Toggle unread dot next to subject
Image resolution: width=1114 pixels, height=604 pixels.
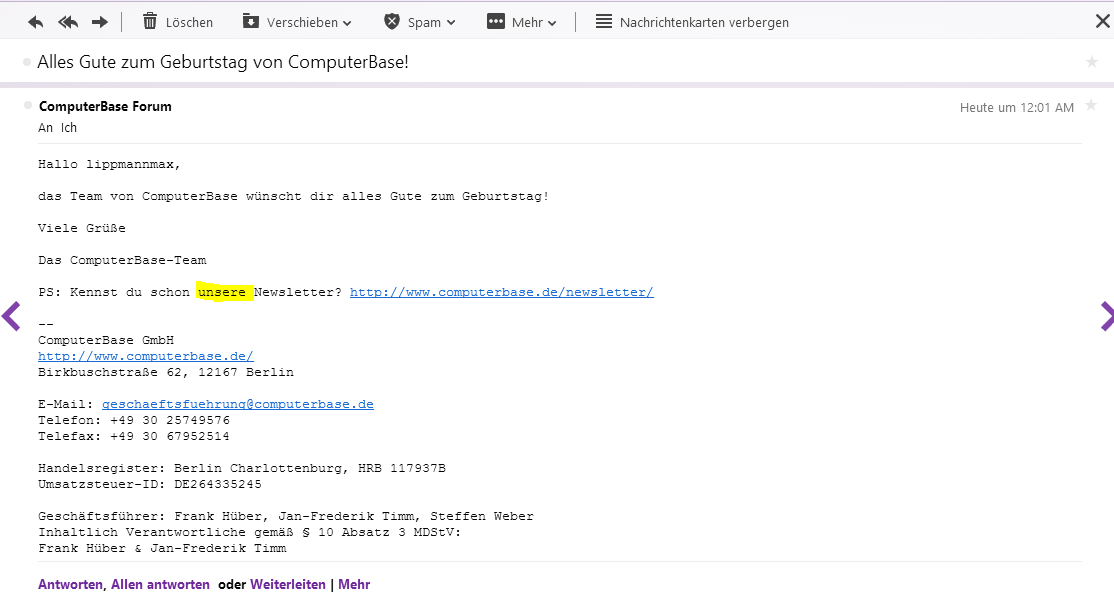point(27,62)
